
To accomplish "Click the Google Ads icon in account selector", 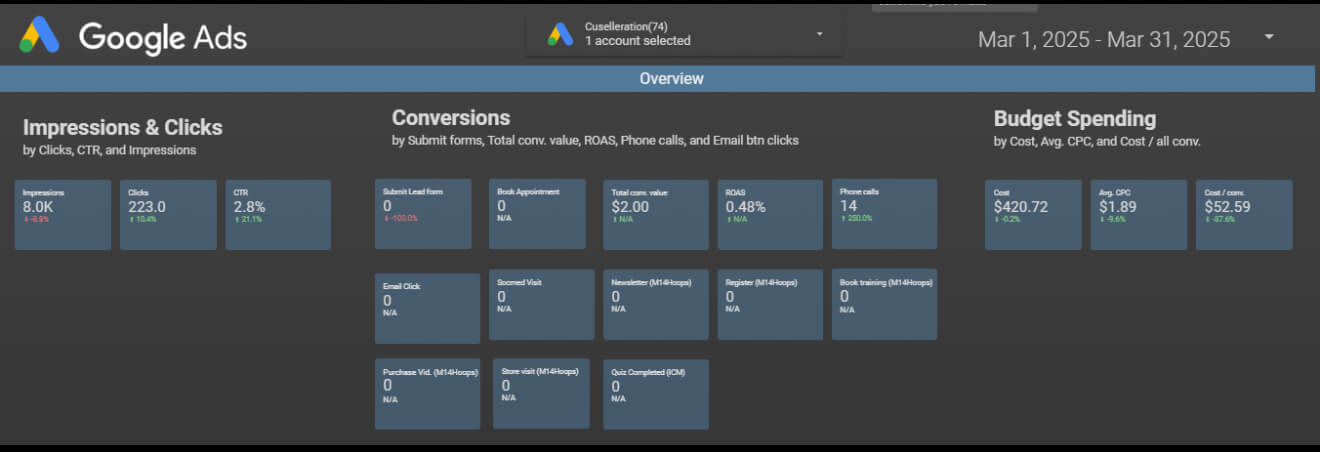I will 559,34.
